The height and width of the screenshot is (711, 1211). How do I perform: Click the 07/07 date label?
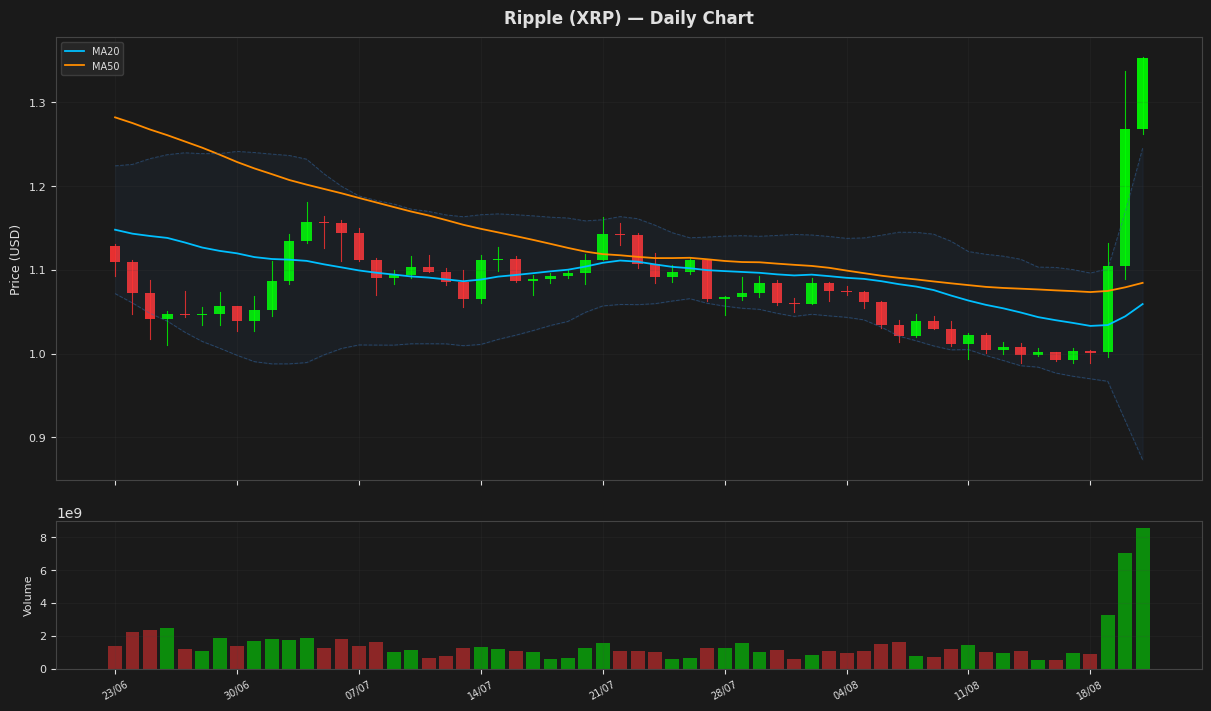[x=359, y=689]
